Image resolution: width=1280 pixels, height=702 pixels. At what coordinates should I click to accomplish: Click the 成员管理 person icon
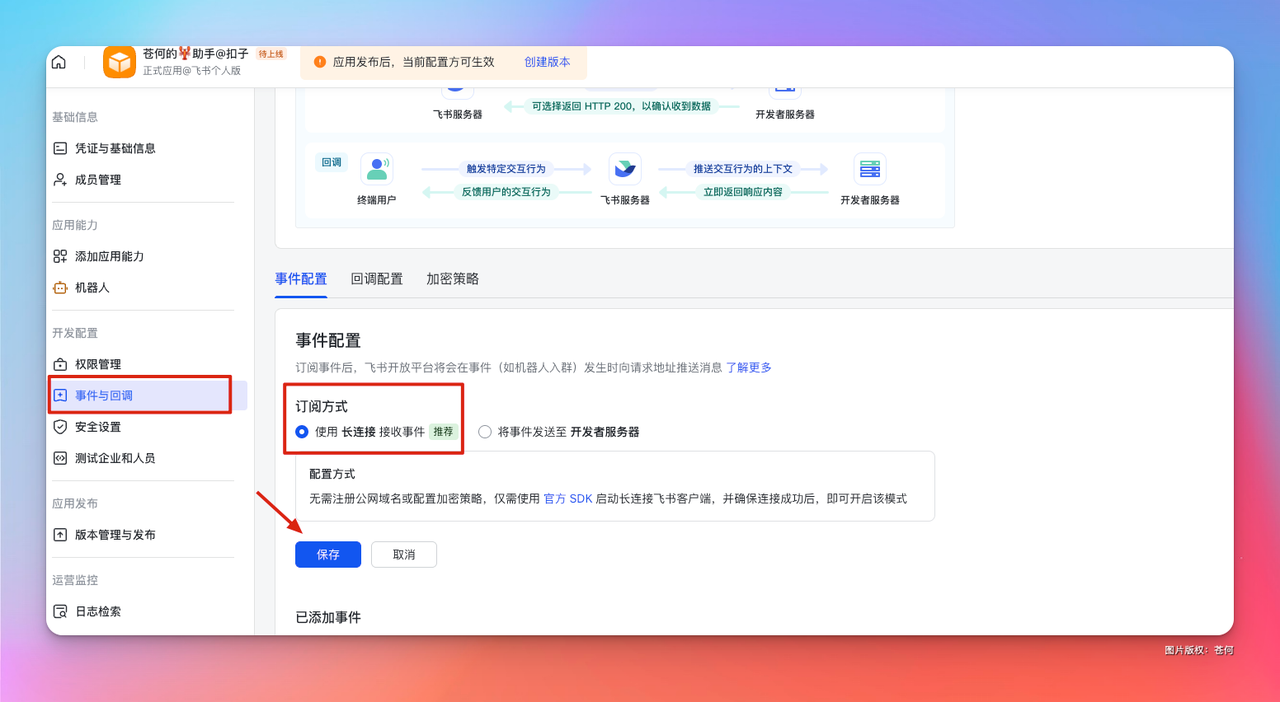(60, 180)
